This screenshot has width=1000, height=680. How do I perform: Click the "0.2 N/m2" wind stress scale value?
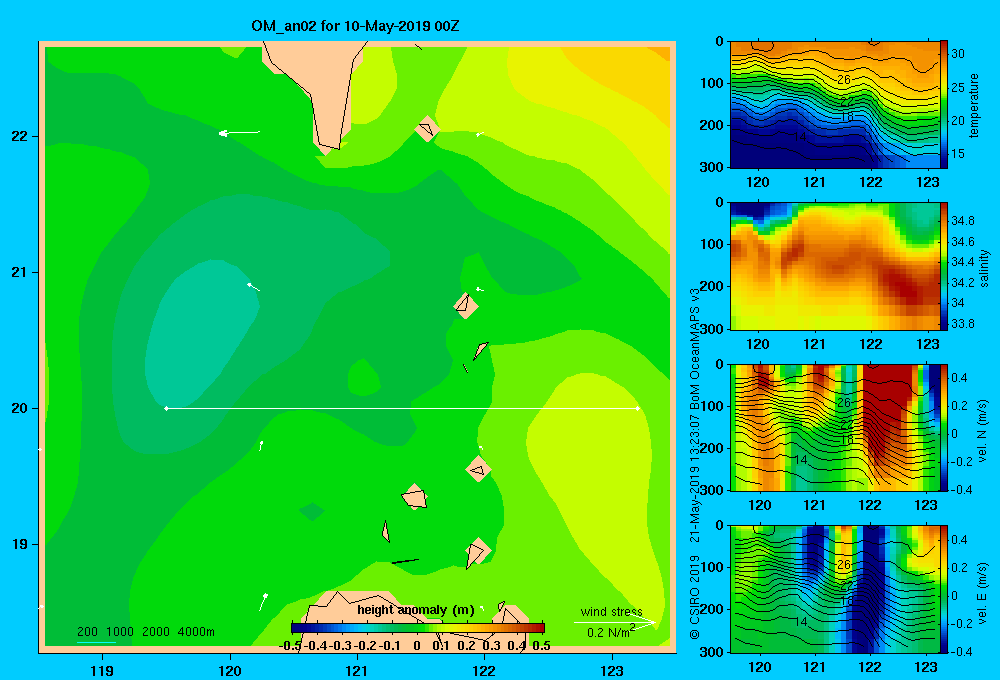click(x=610, y=632)
